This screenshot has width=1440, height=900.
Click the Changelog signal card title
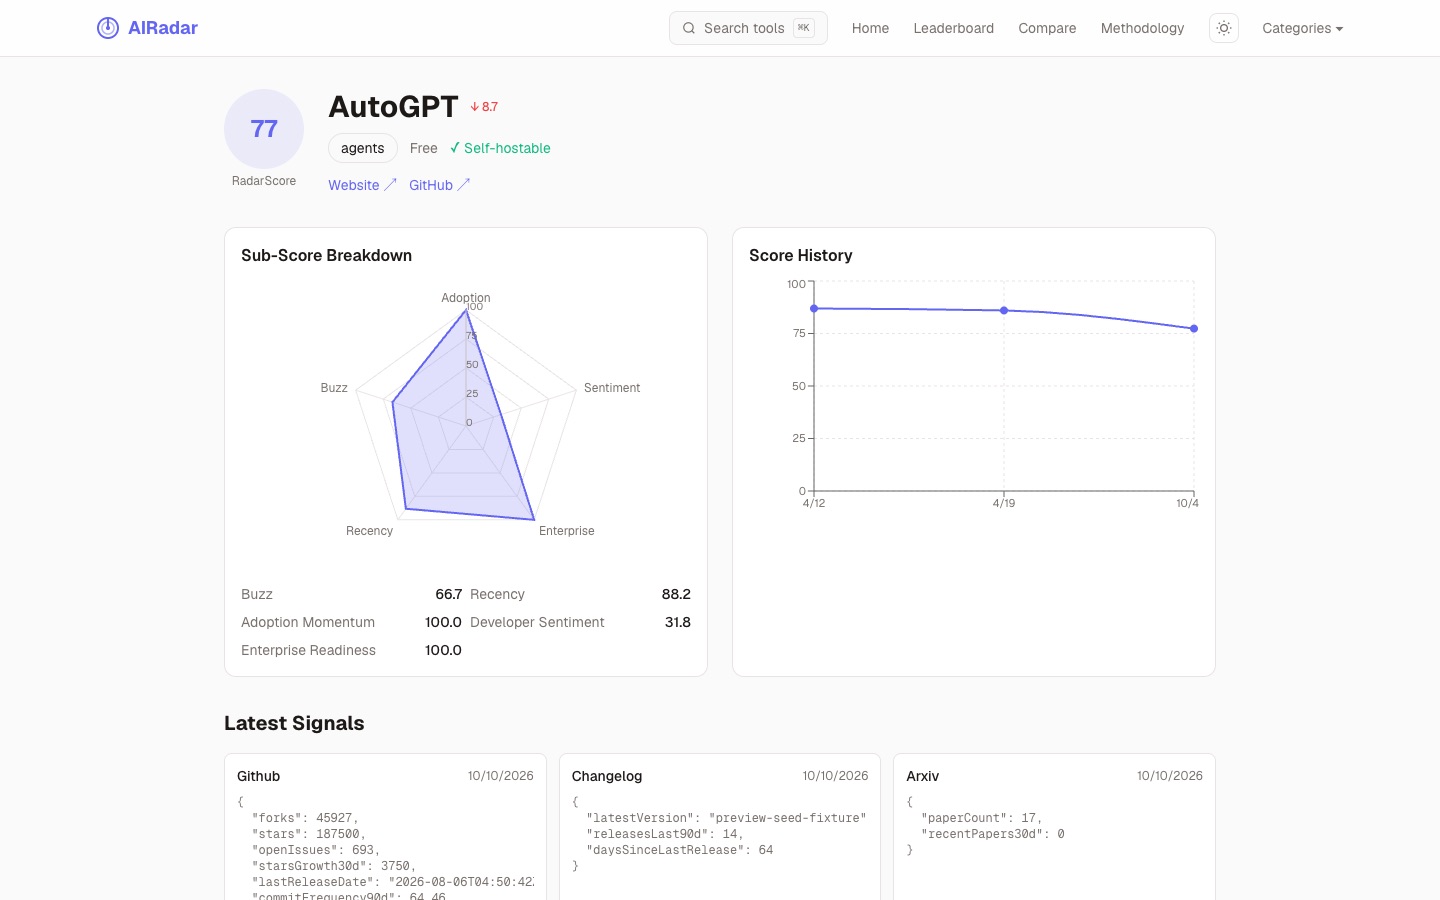607,776
